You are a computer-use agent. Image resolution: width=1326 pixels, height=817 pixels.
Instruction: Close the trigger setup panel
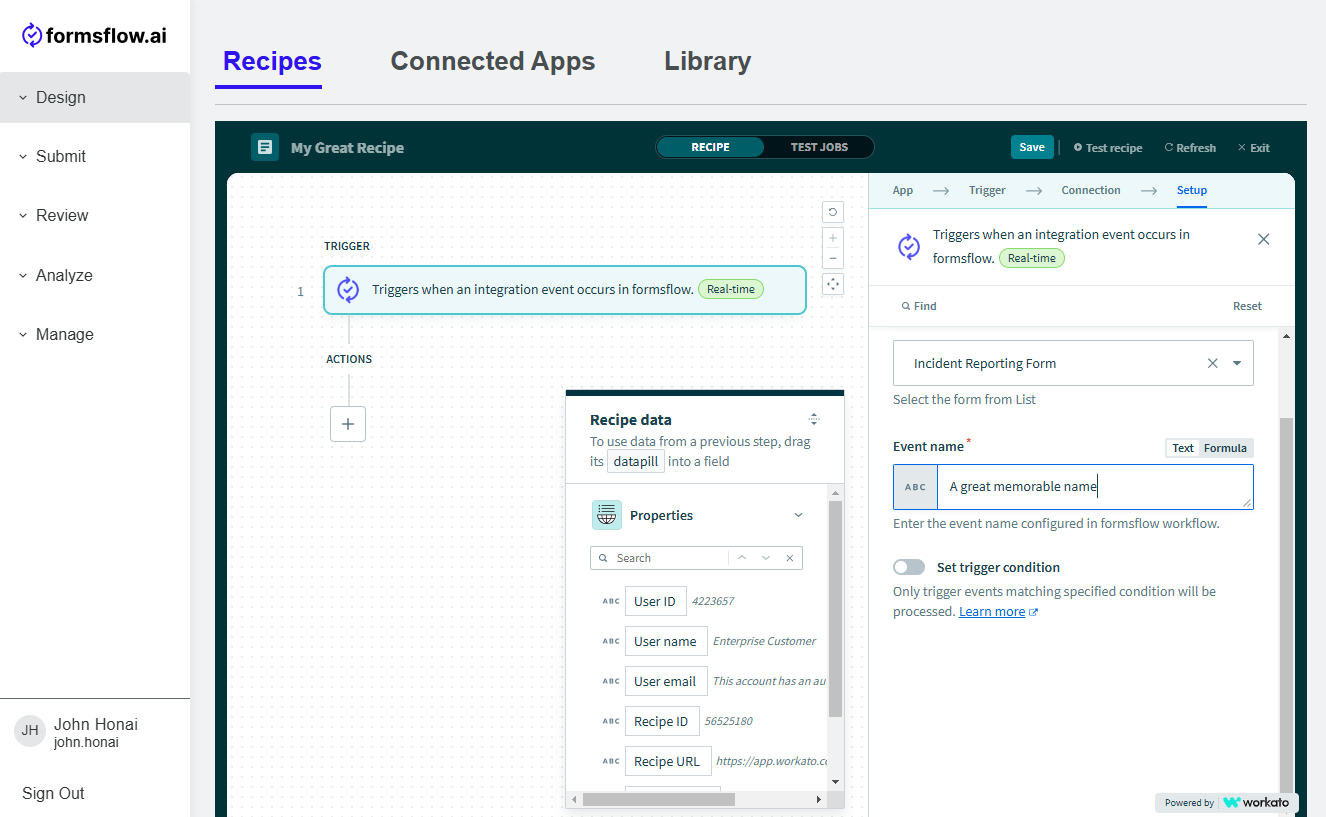tap(1264, 239)
